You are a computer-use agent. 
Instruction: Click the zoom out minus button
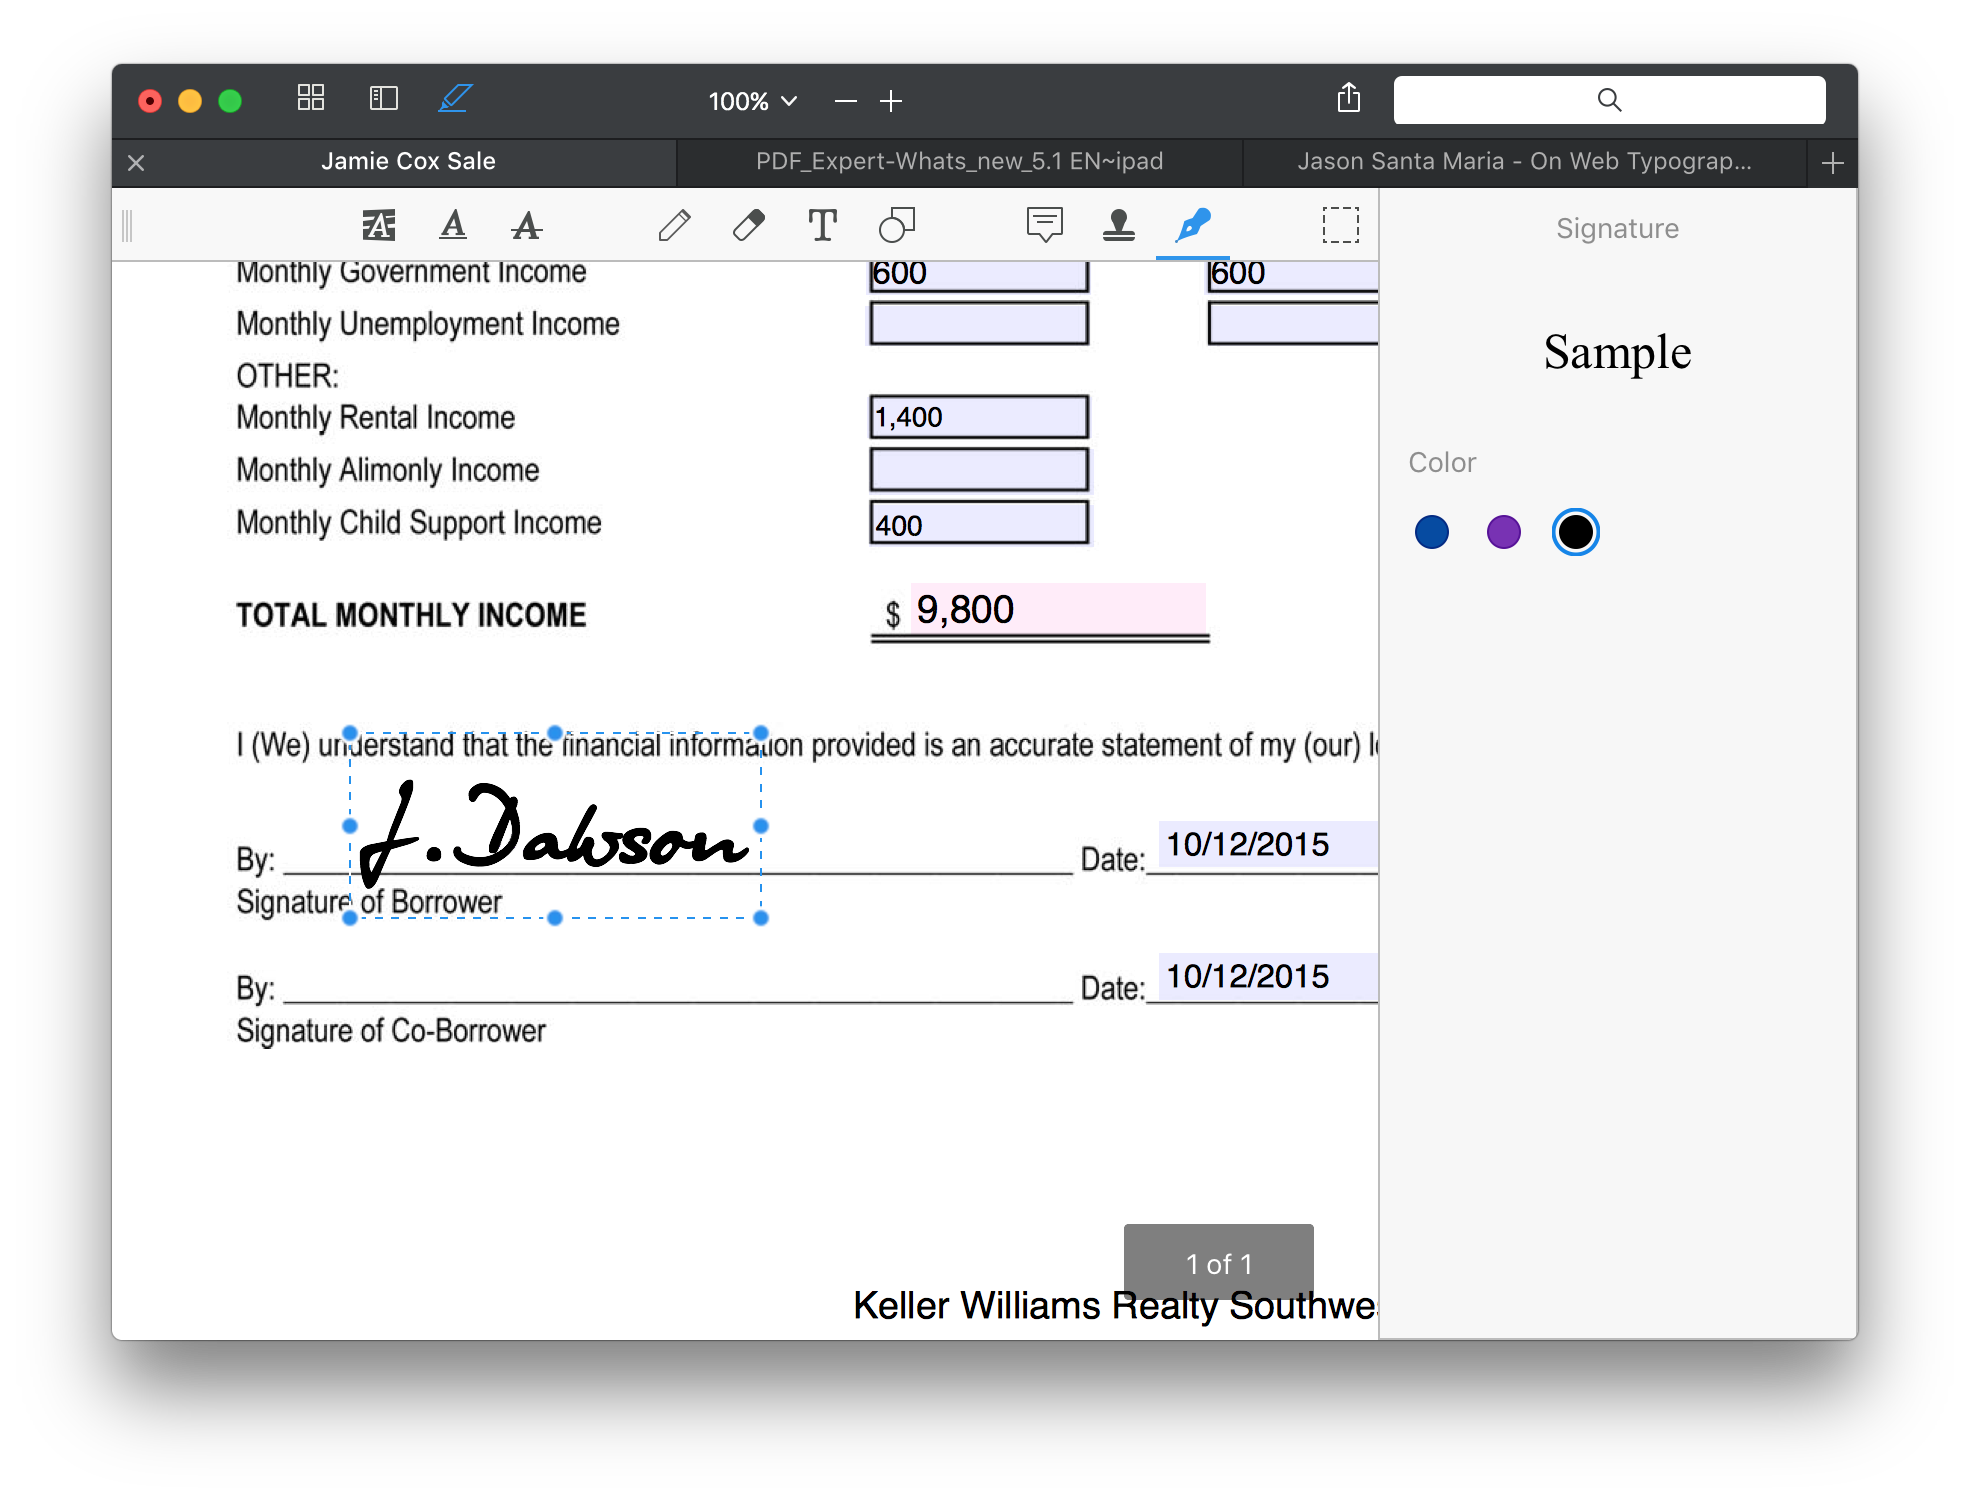pos(846,101)
